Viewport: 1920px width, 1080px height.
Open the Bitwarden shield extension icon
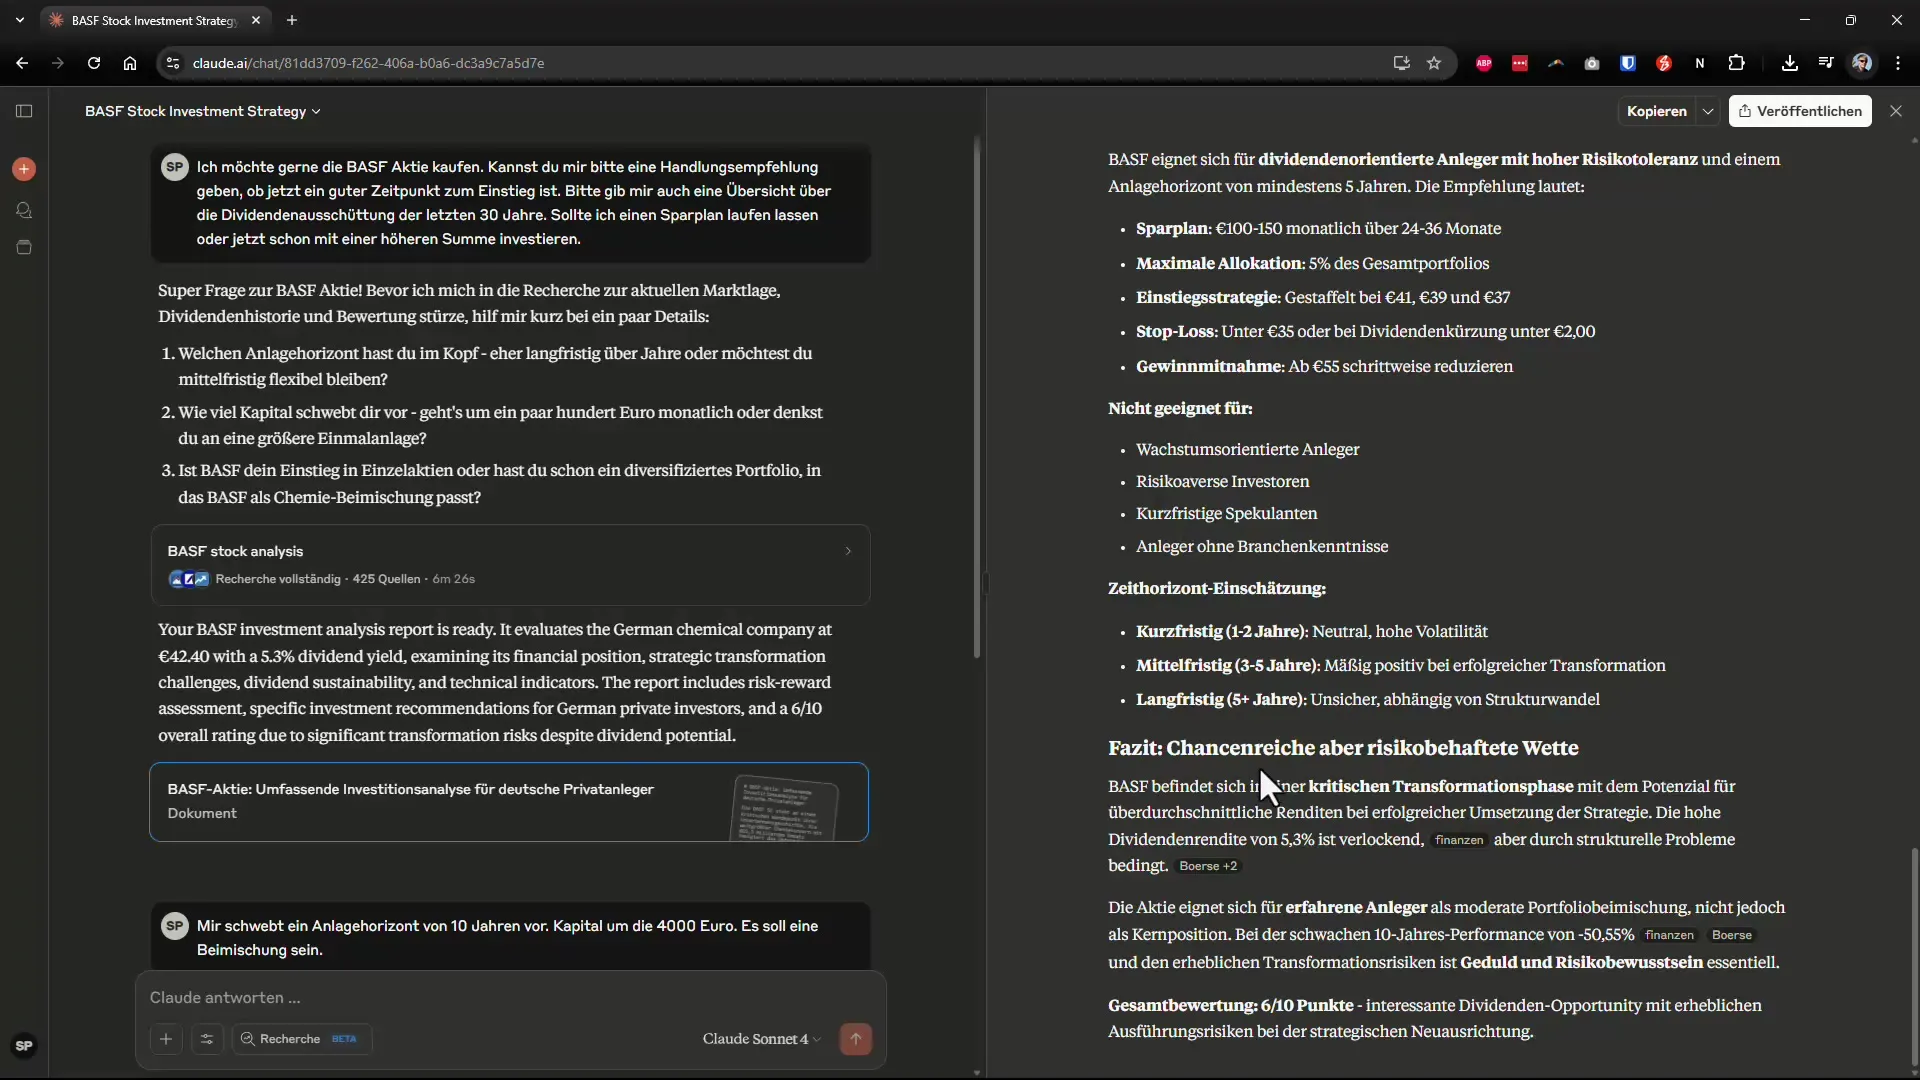pos(1628,63)
